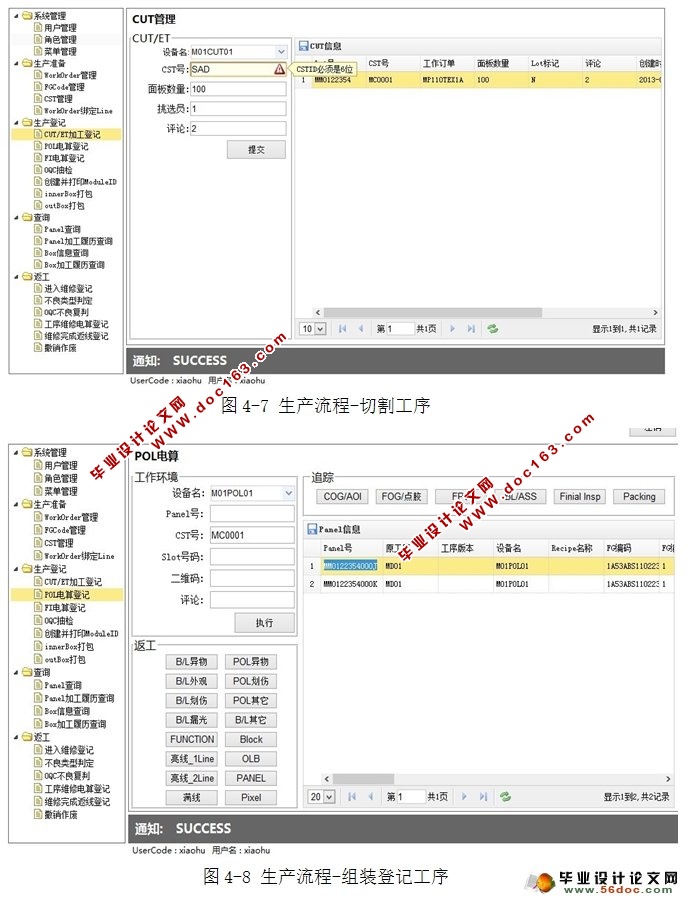Click page icon of 用户管理 in CUT管理 tree

38,28
